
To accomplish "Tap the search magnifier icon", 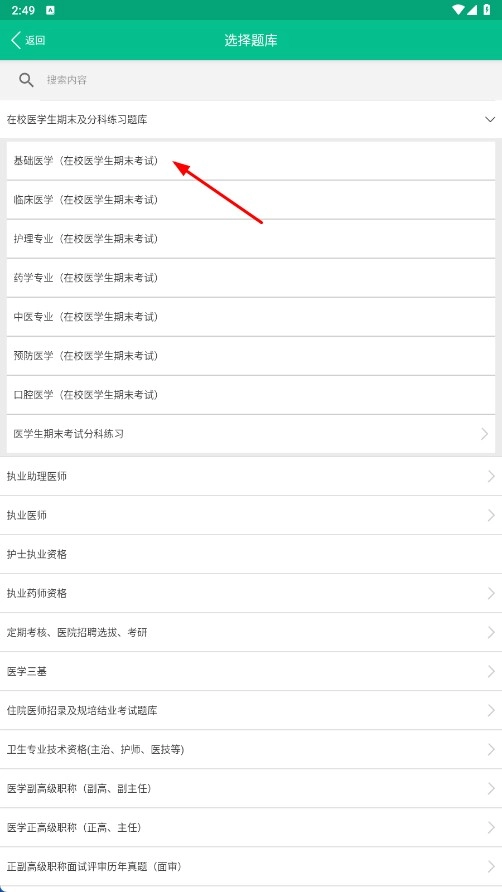I will [26, 80].
